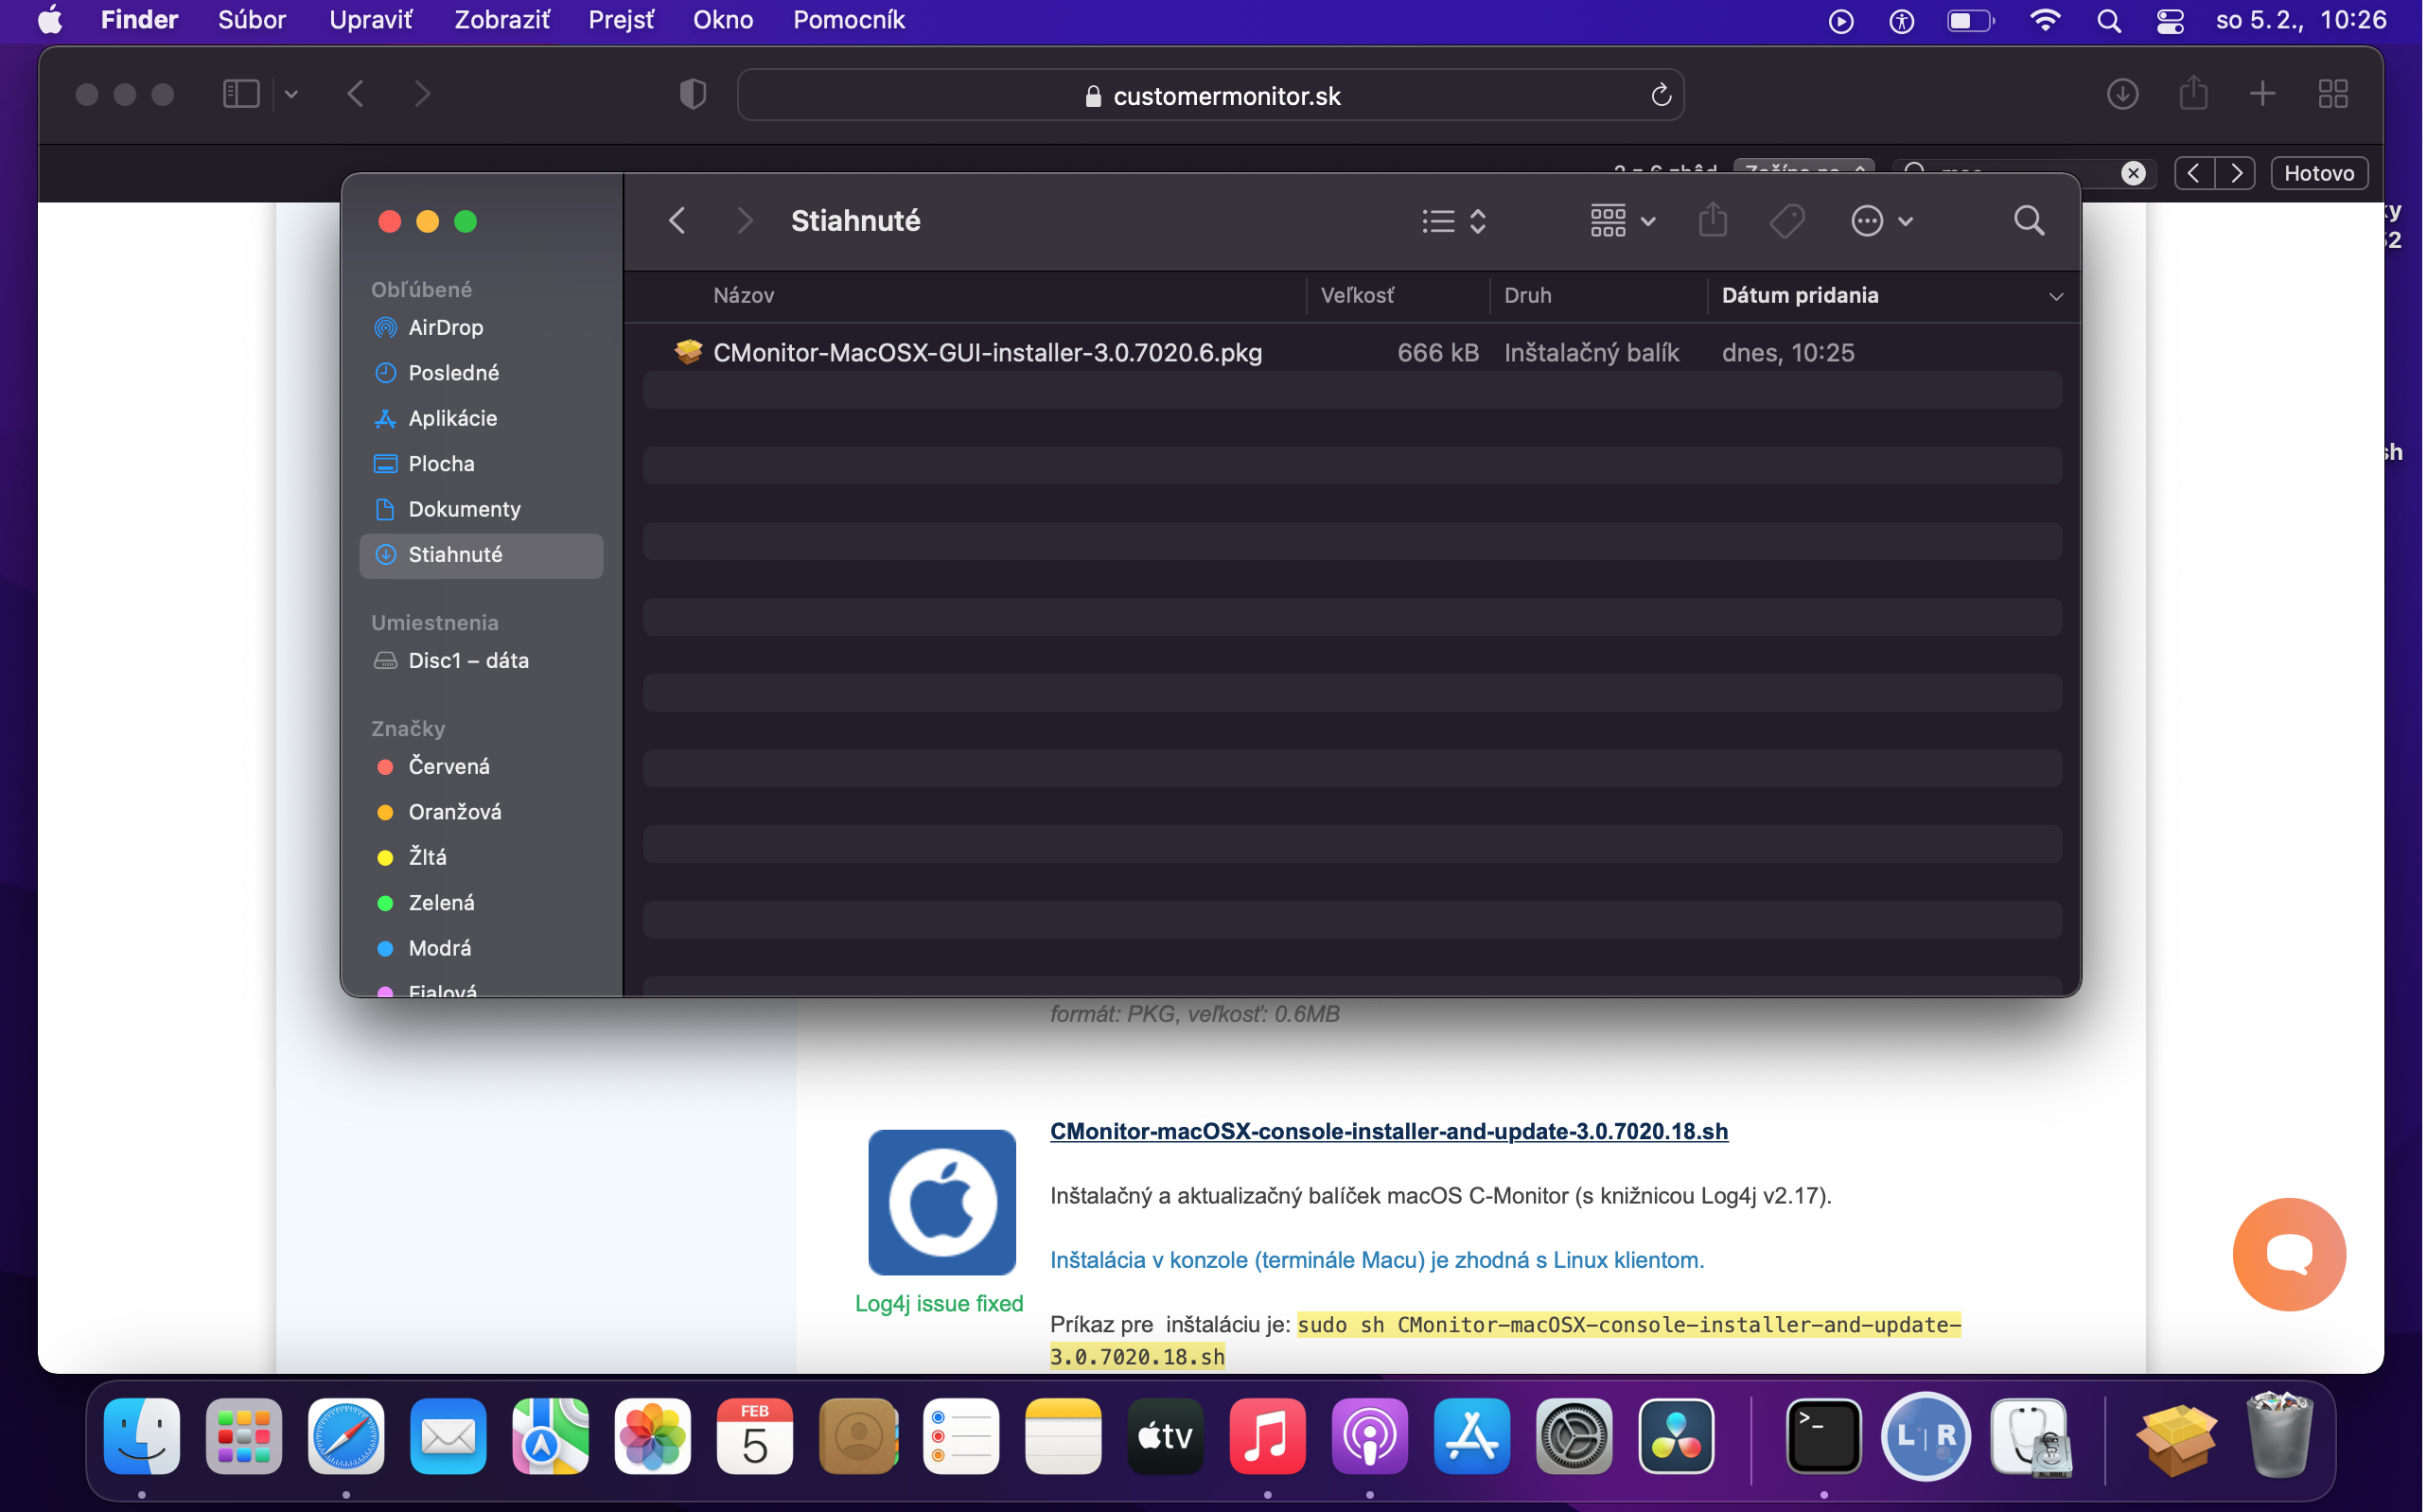Open Terminal from the Dock
Viewport: 2427px width, 1512px height.
pos(1823,1438)
